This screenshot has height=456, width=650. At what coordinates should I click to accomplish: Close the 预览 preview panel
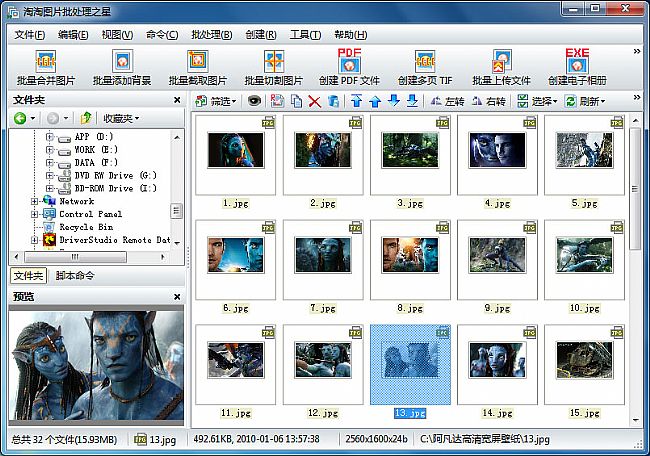[177, 296]
